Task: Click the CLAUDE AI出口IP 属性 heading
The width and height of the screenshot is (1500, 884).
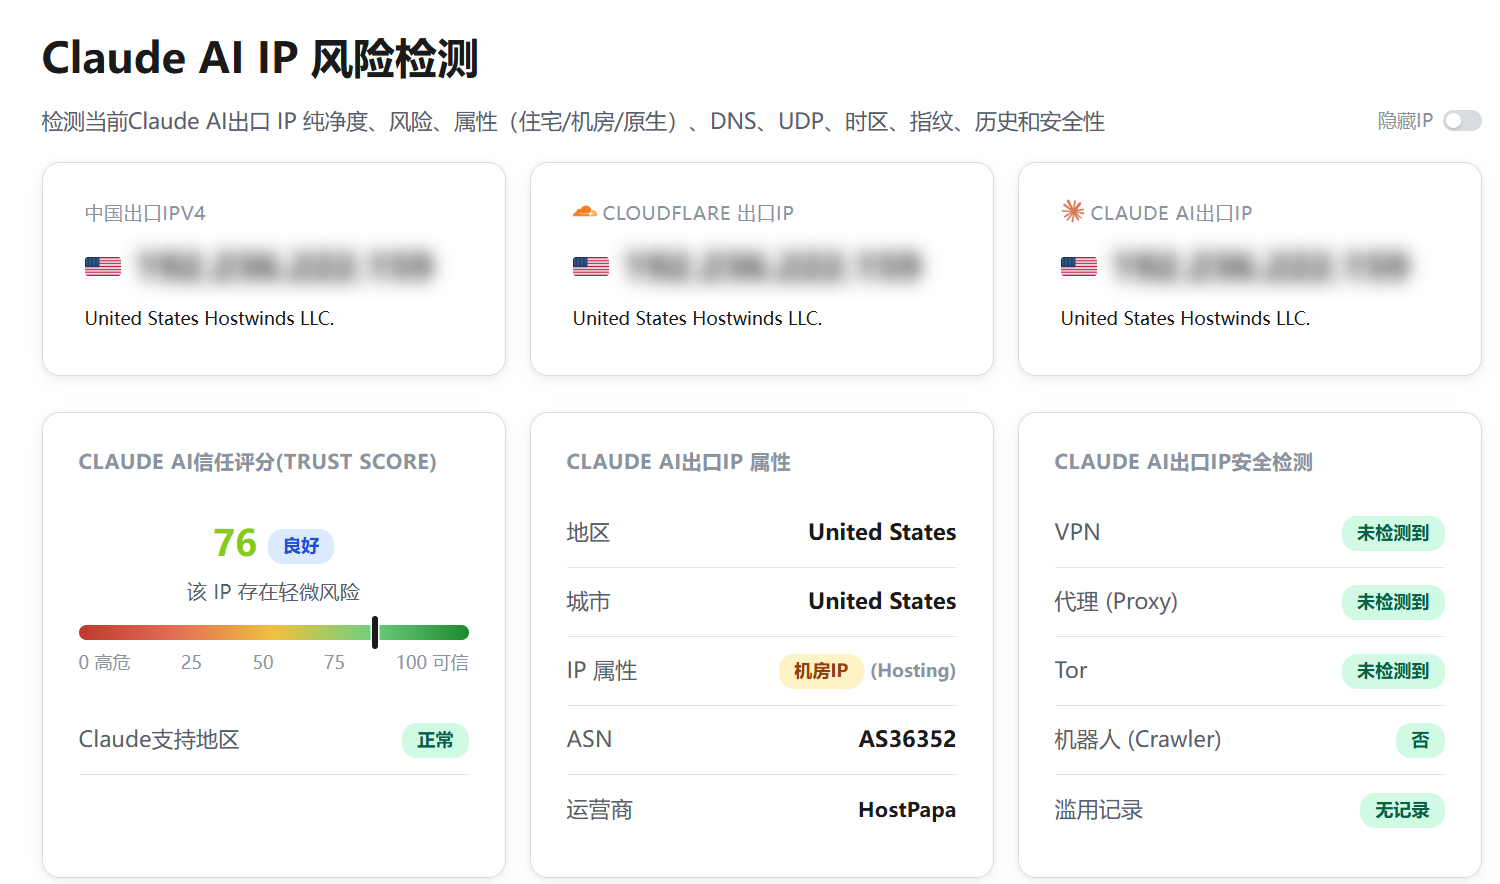Action: pos(679,462)
